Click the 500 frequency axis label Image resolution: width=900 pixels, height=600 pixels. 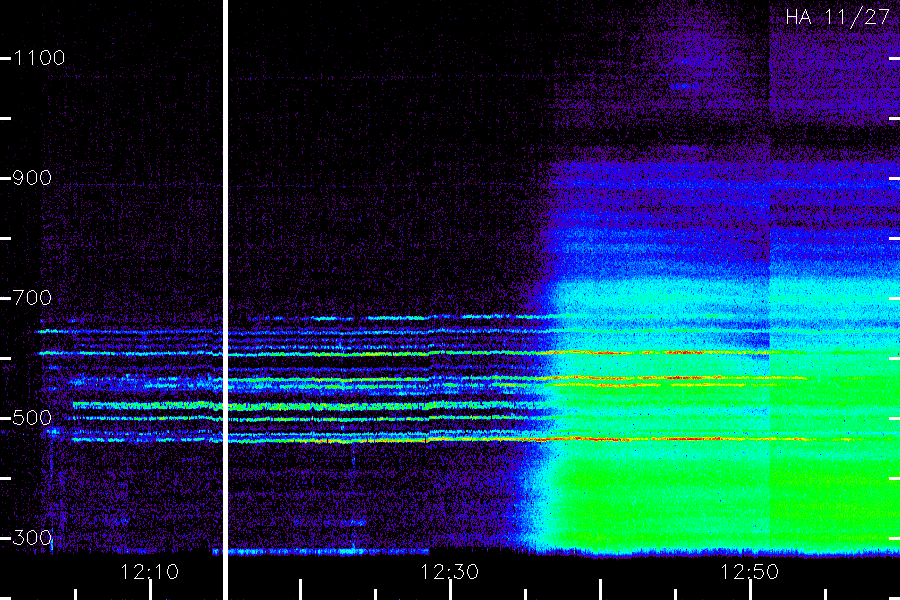click(32, 418)
